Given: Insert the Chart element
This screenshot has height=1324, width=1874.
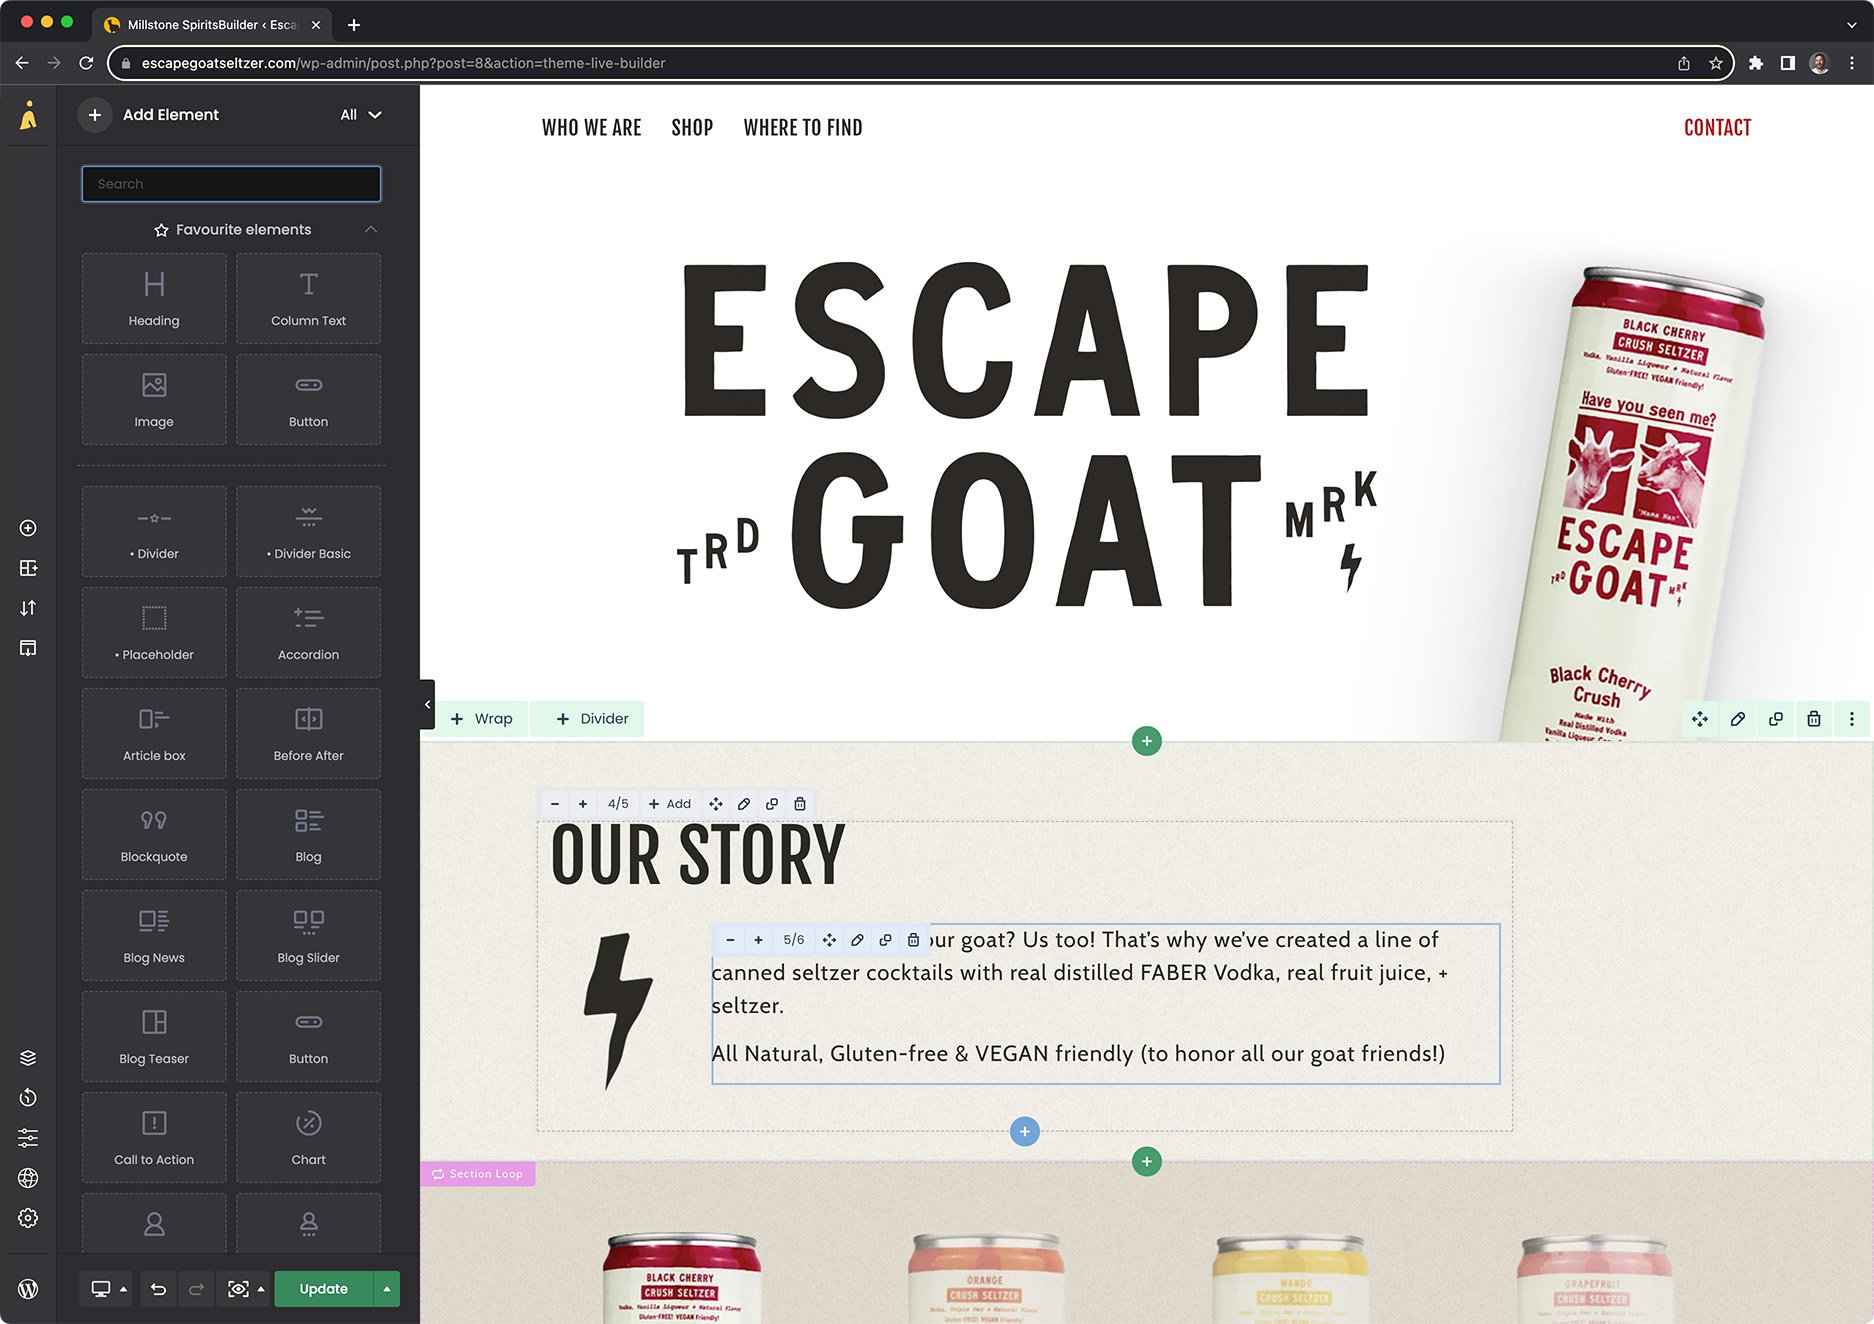Looking at the screenshot, I should tap(308, 1137).
